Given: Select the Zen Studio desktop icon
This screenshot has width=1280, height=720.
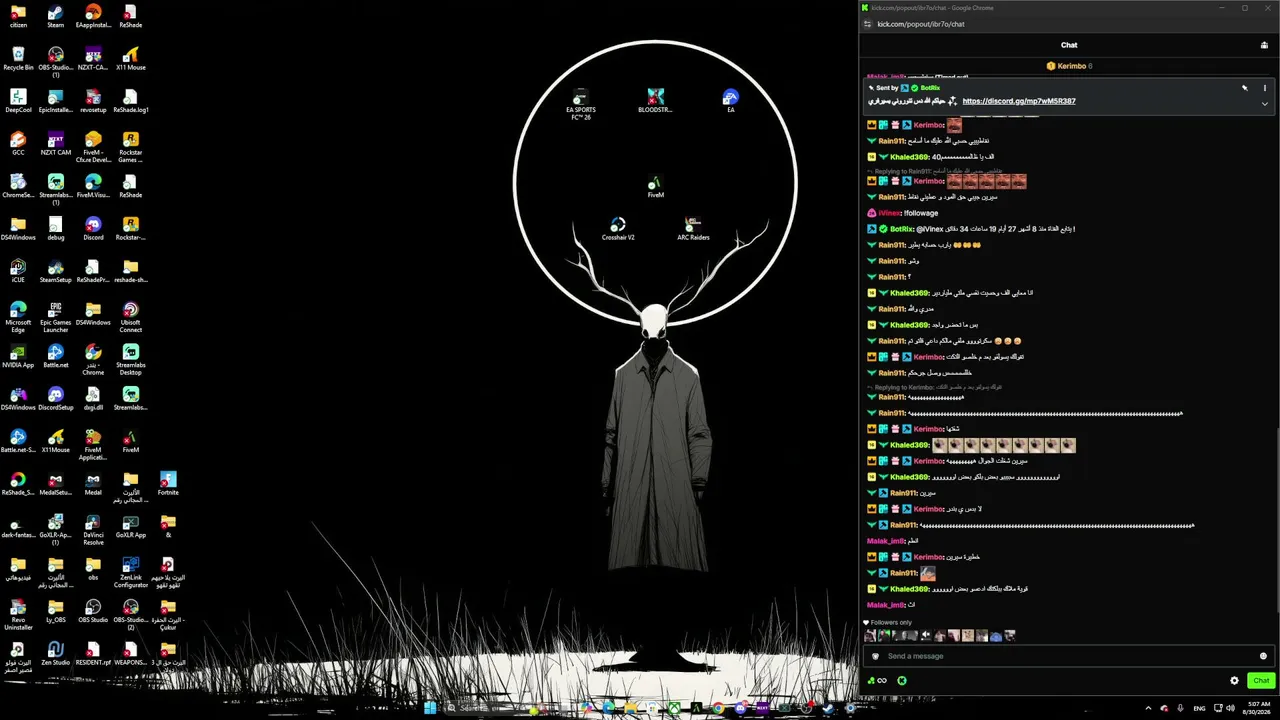Looking at the screenshot, I should tap(55, 654).
